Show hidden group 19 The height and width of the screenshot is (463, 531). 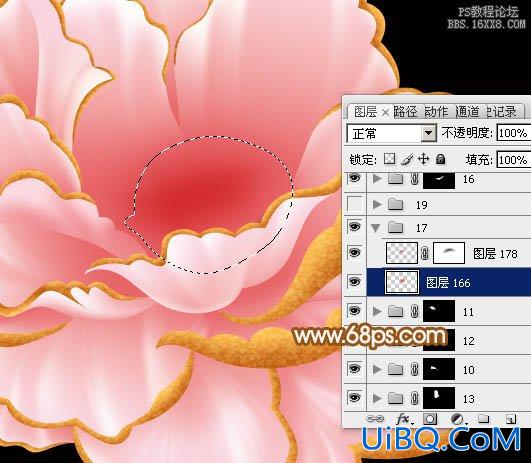point(355,204)
